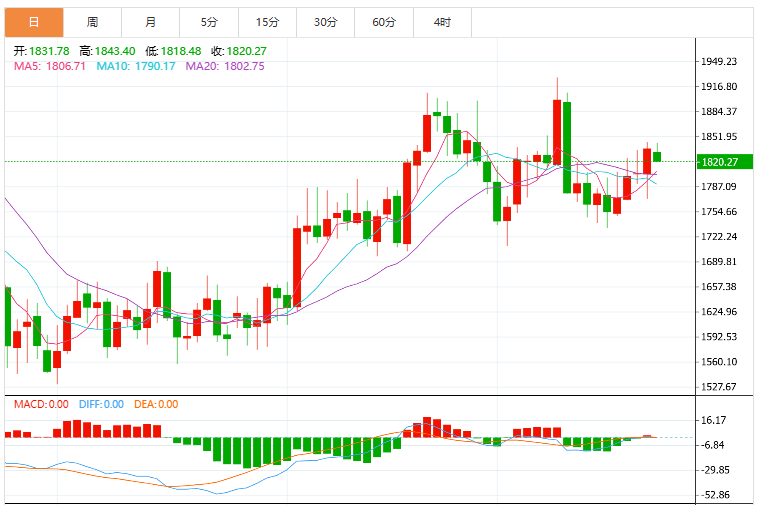
Task: Click the 1949.23 price axis label
Action: [x=719, y=62]
